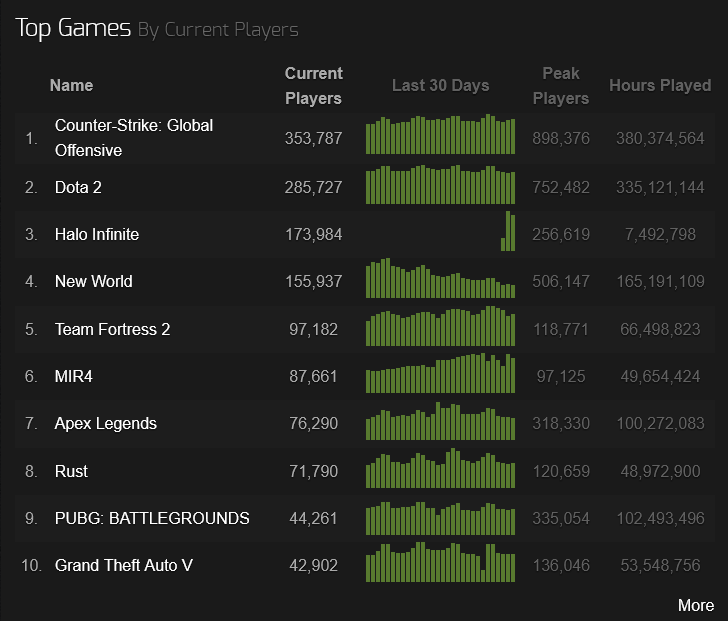The width and height of the screenshot is (728, 621).
Task: Select hours played value 7,492,798
Action: point(660,234)
